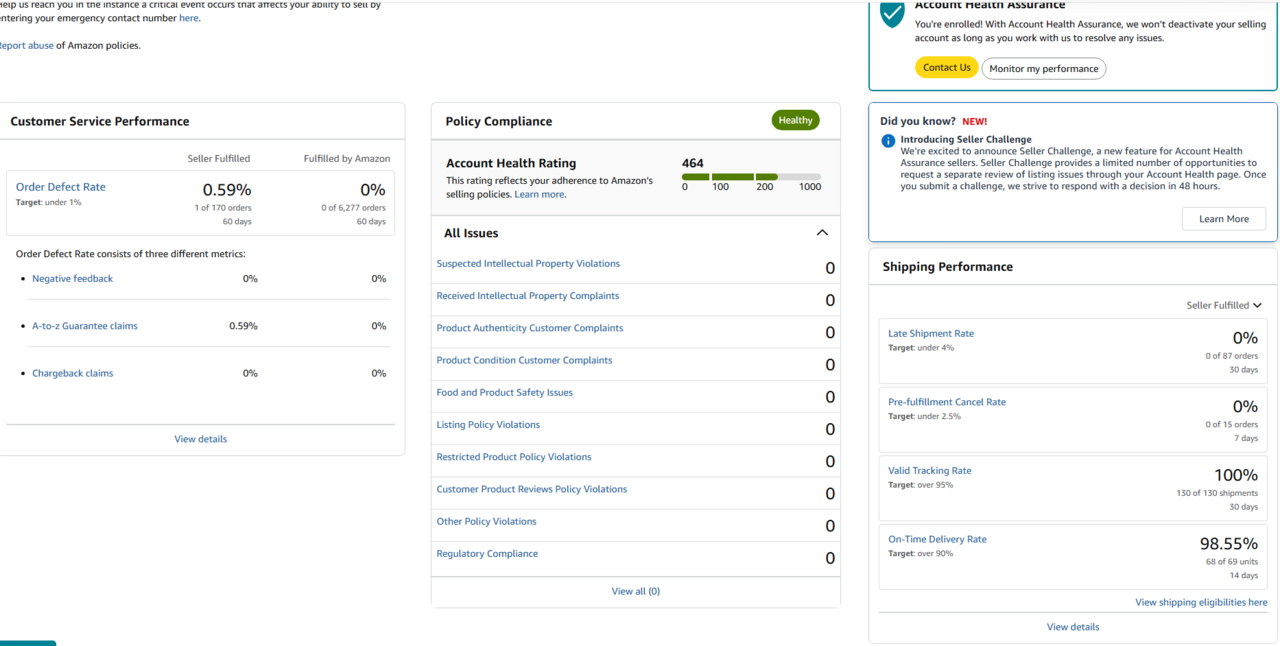Click the blue info icon beside Seller Challenge

(x=888, y=141)
